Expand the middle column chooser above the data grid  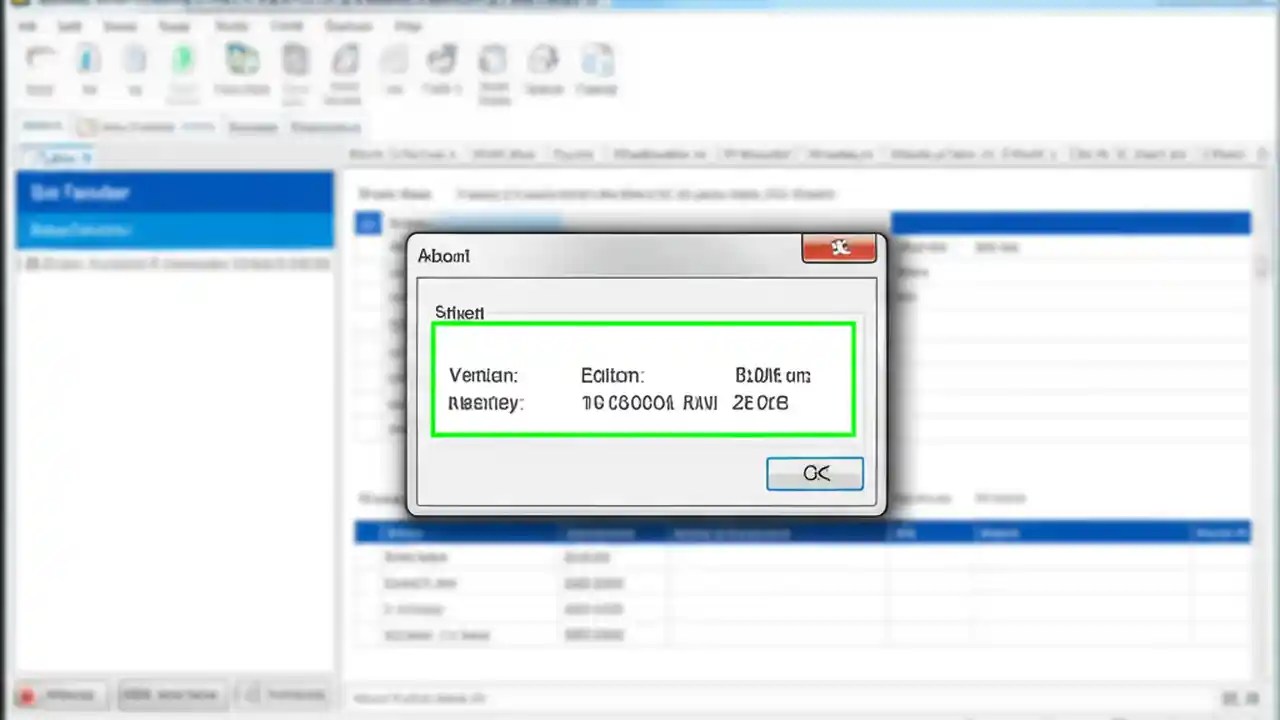[755, 154]
